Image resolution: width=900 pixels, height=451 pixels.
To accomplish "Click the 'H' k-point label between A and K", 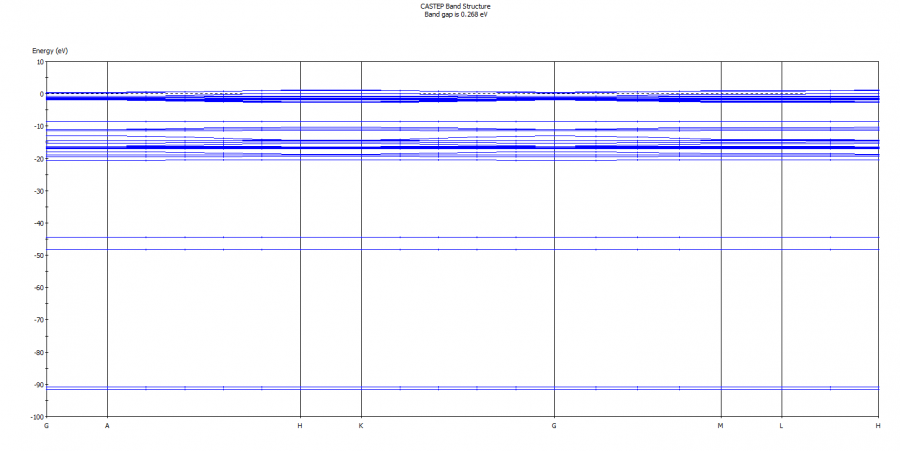I will pyautogui.click(x=300, y=426).
